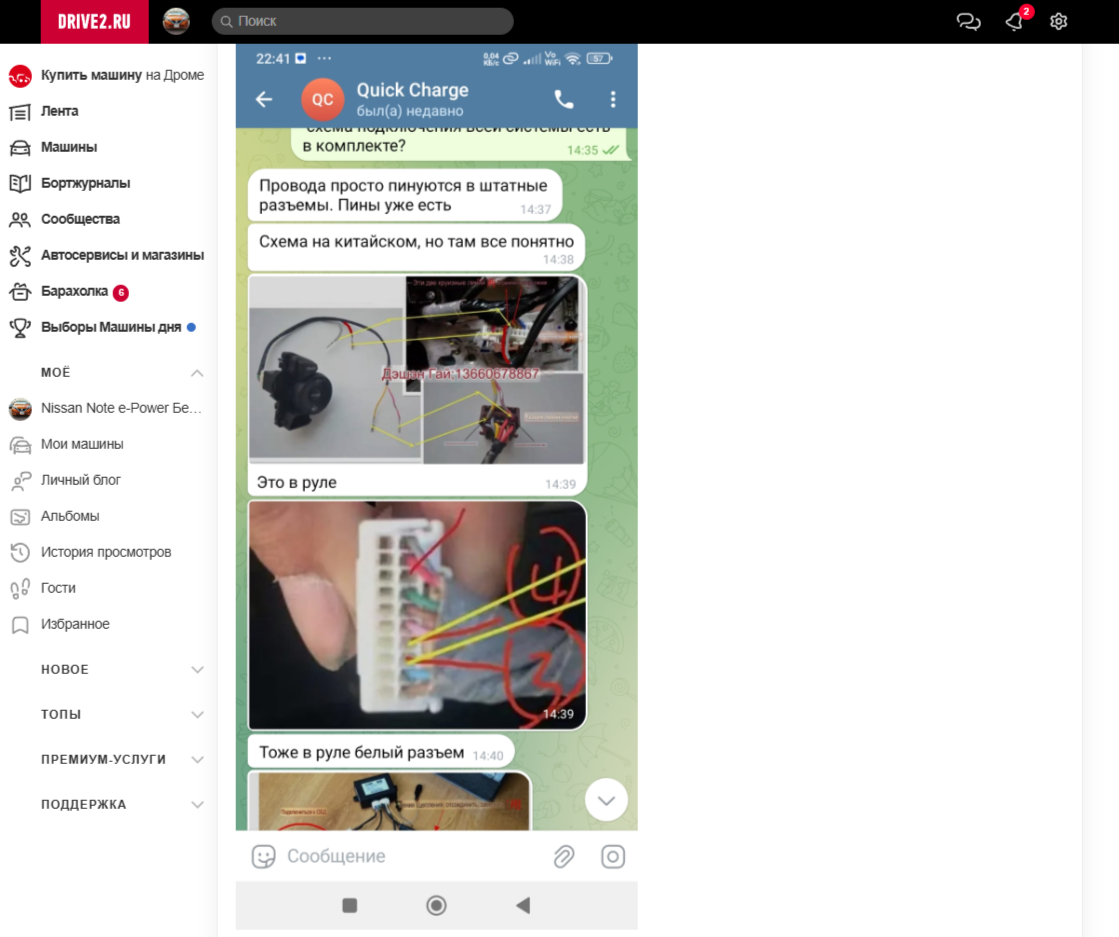1119x937 pixels.
Task: Click the back arrow in chat header
Action: click(x=264, y=99)
